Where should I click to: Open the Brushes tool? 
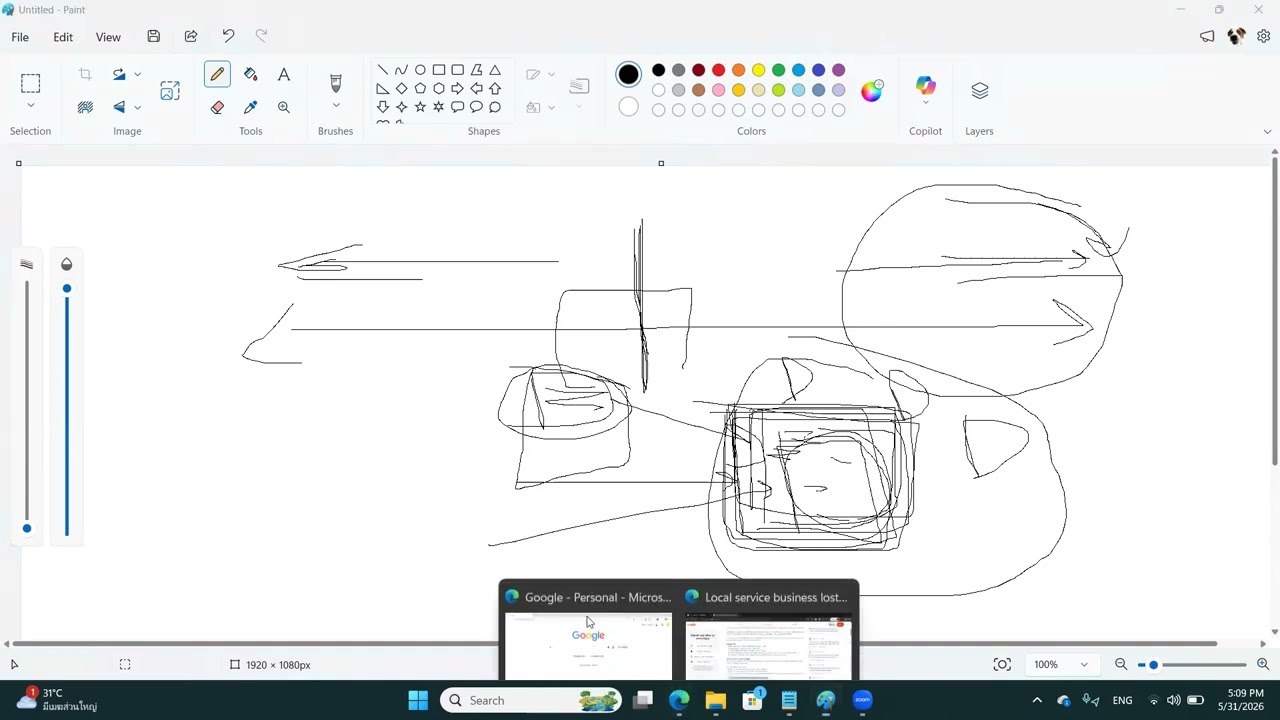[x=336, y=83]
